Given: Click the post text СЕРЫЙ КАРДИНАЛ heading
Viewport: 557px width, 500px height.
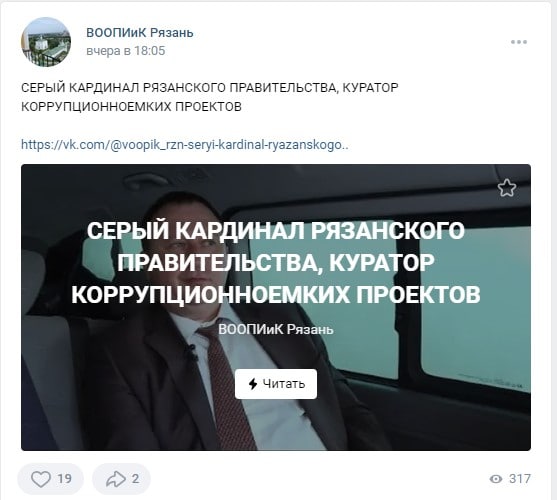Looking at the screenshot, I should tap(210, 87).
